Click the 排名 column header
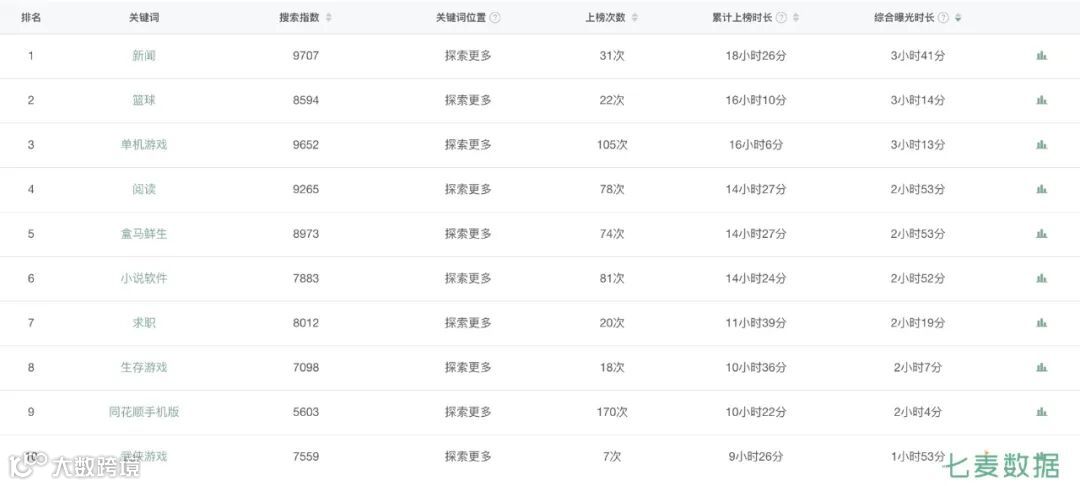The image size is (1080, 486). (30, 18)
